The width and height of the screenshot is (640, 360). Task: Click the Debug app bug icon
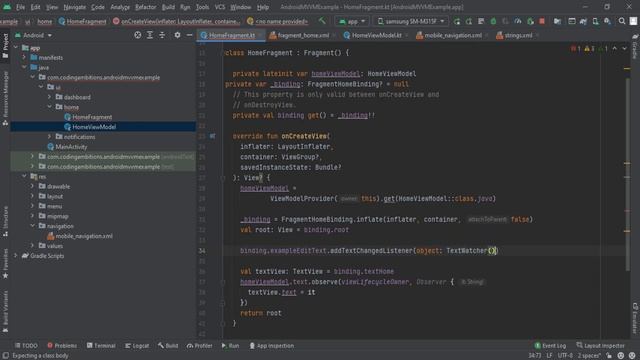click(x=493, y=21)
